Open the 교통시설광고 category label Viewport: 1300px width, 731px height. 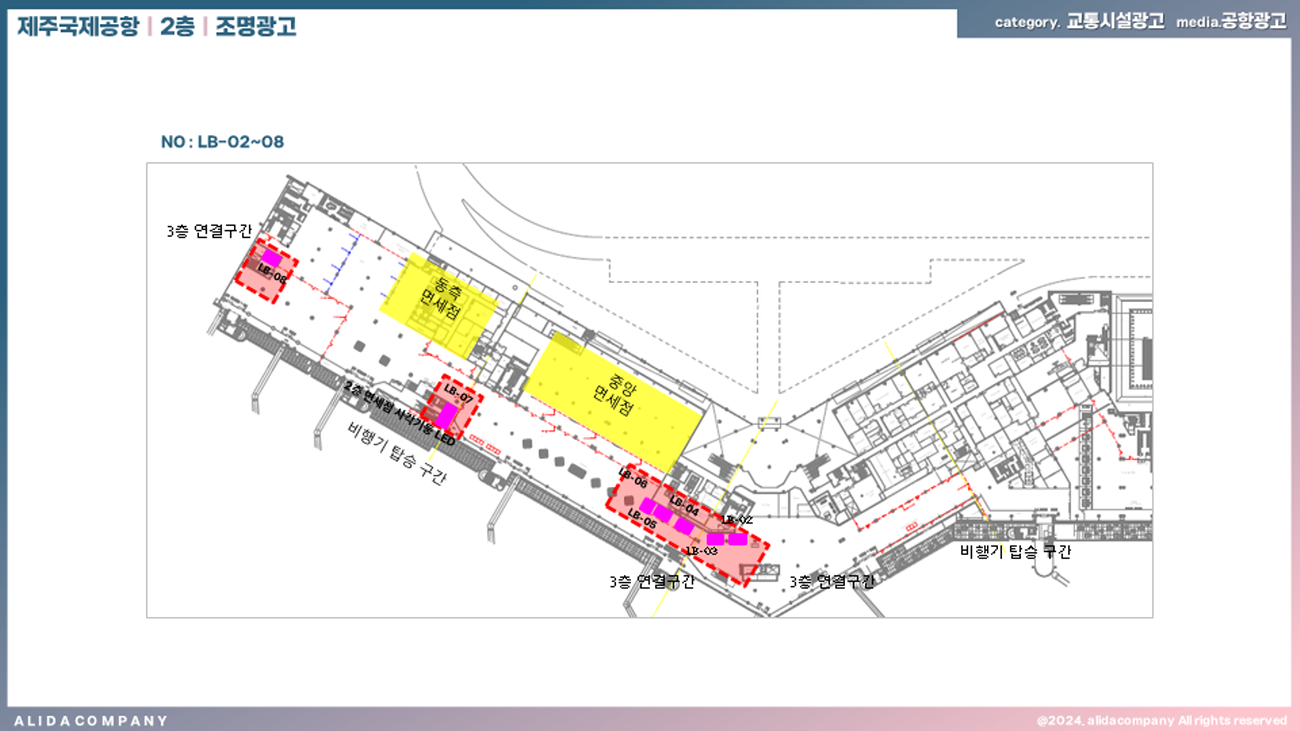(x=1115, y=22)
